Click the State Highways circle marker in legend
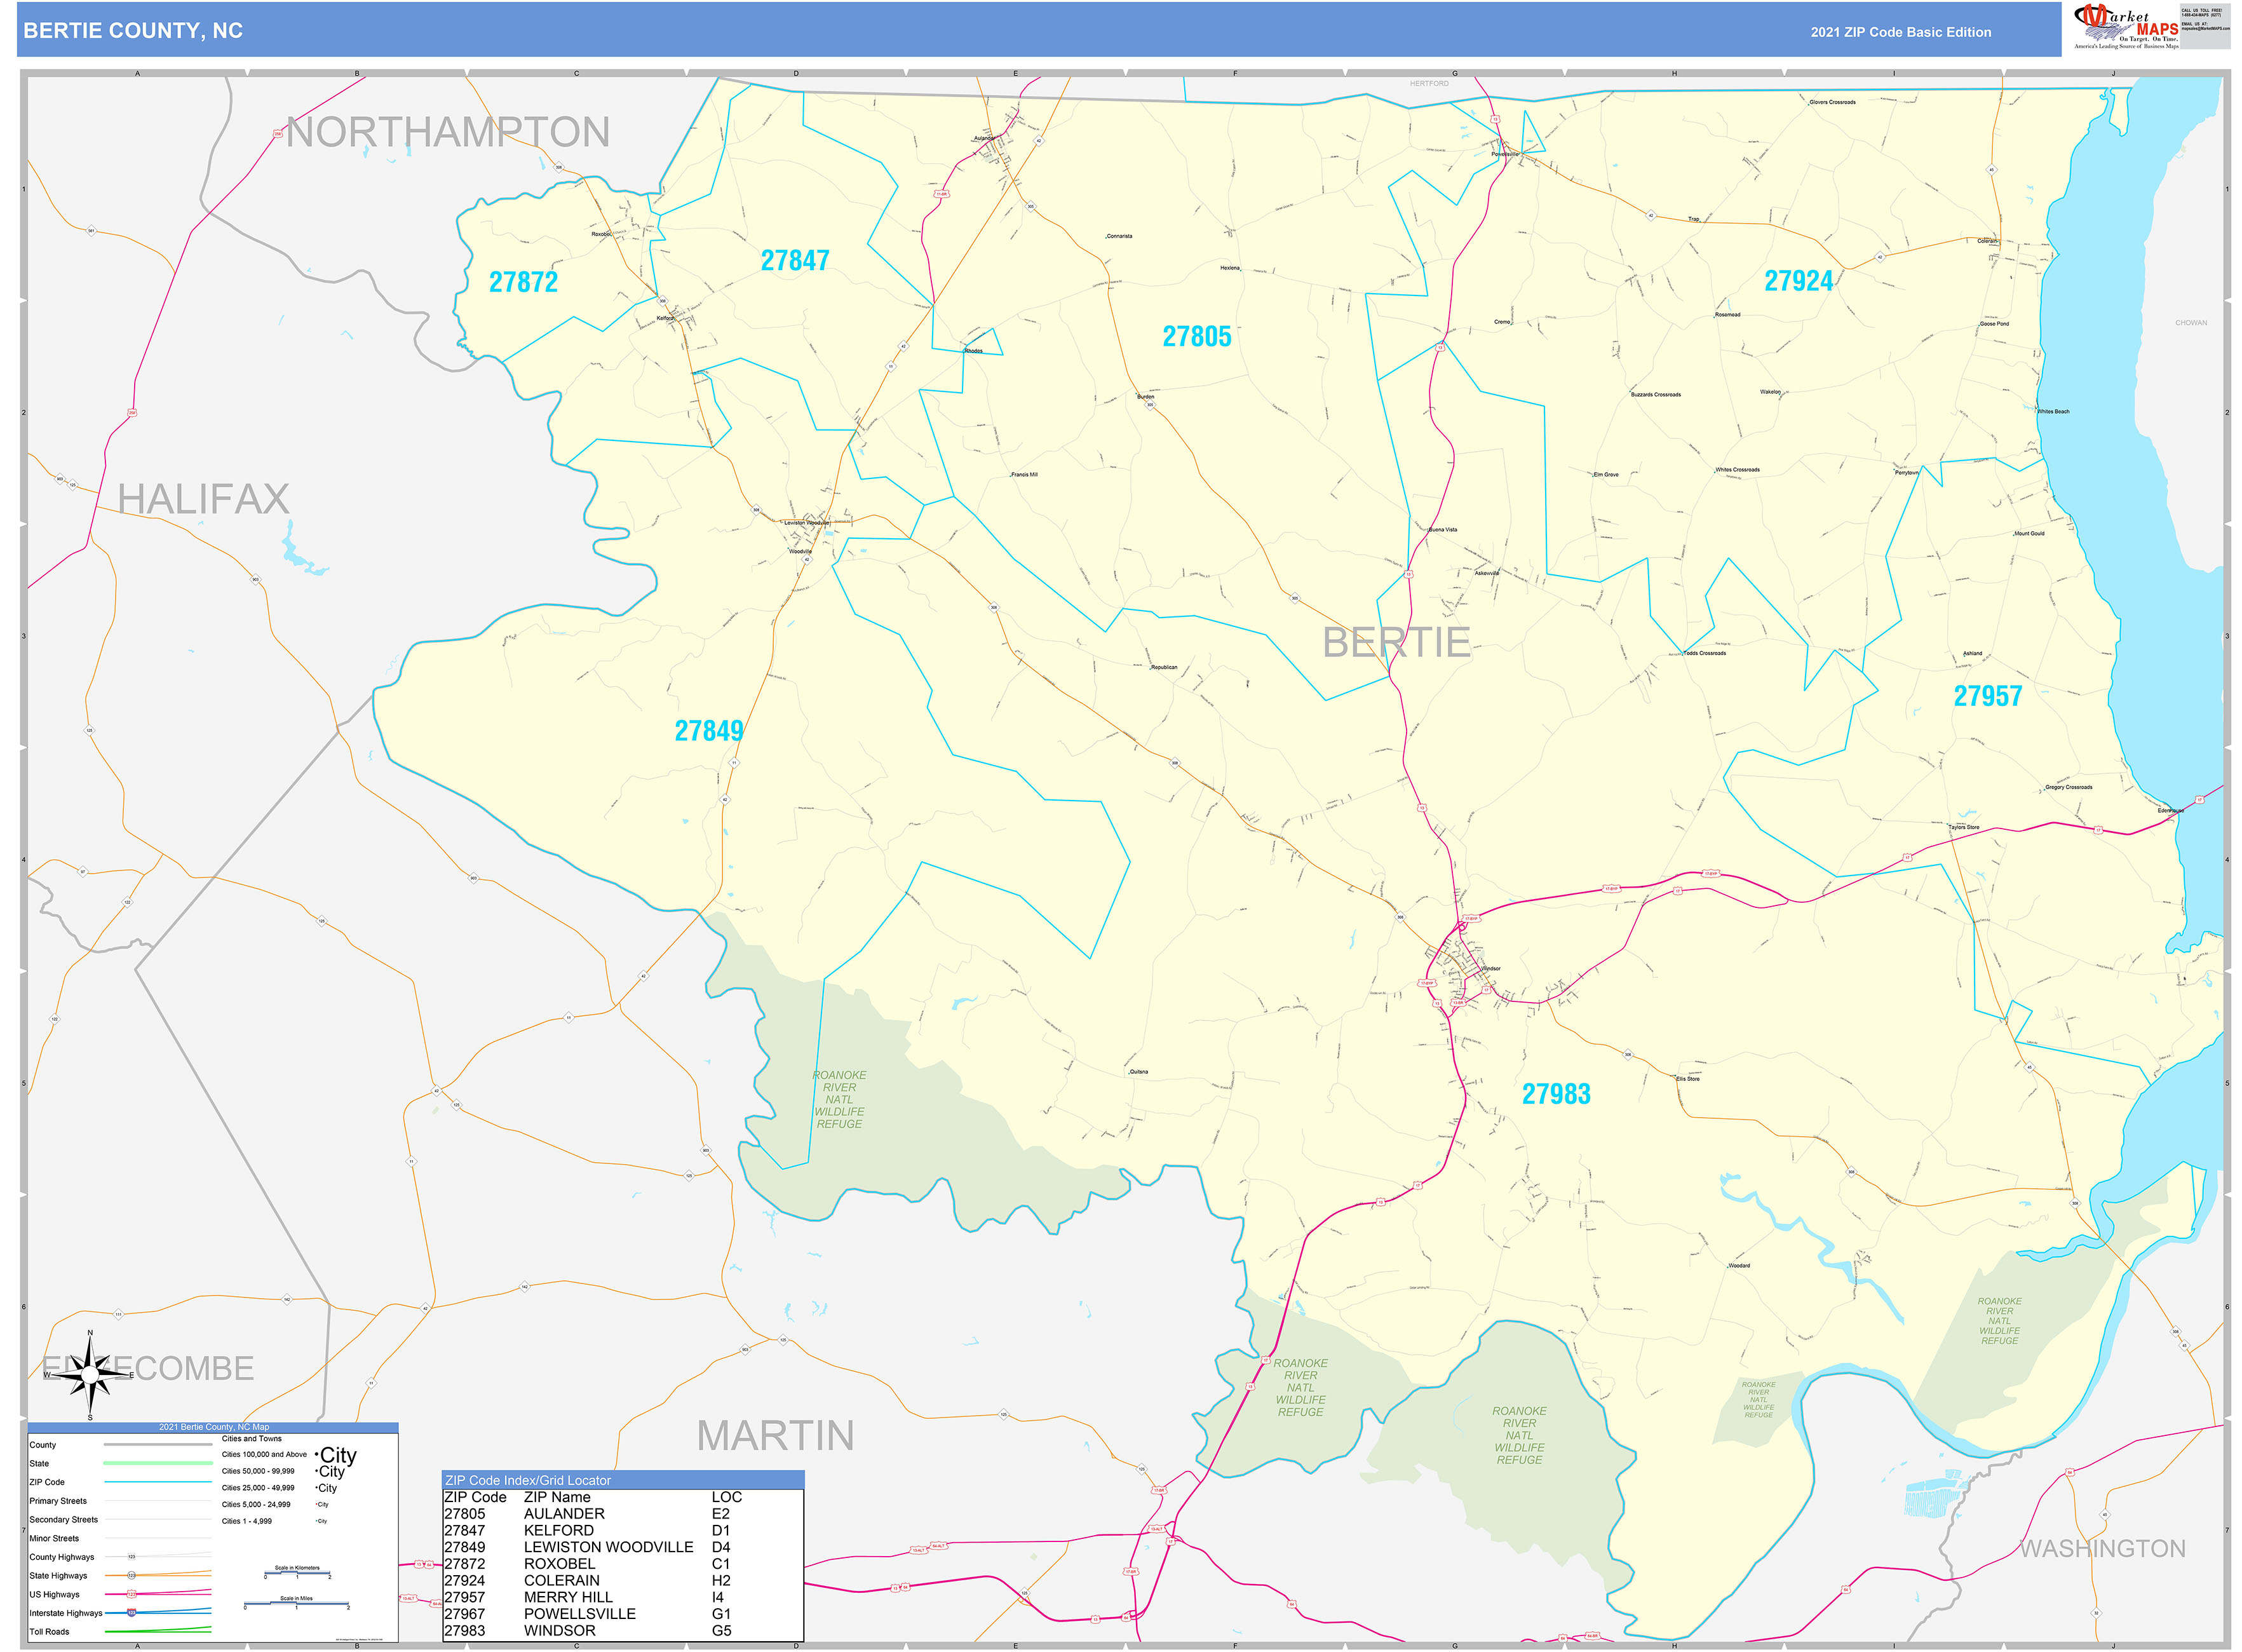This screenshot has width=2242, height=1652. [x=131, y=1576]
